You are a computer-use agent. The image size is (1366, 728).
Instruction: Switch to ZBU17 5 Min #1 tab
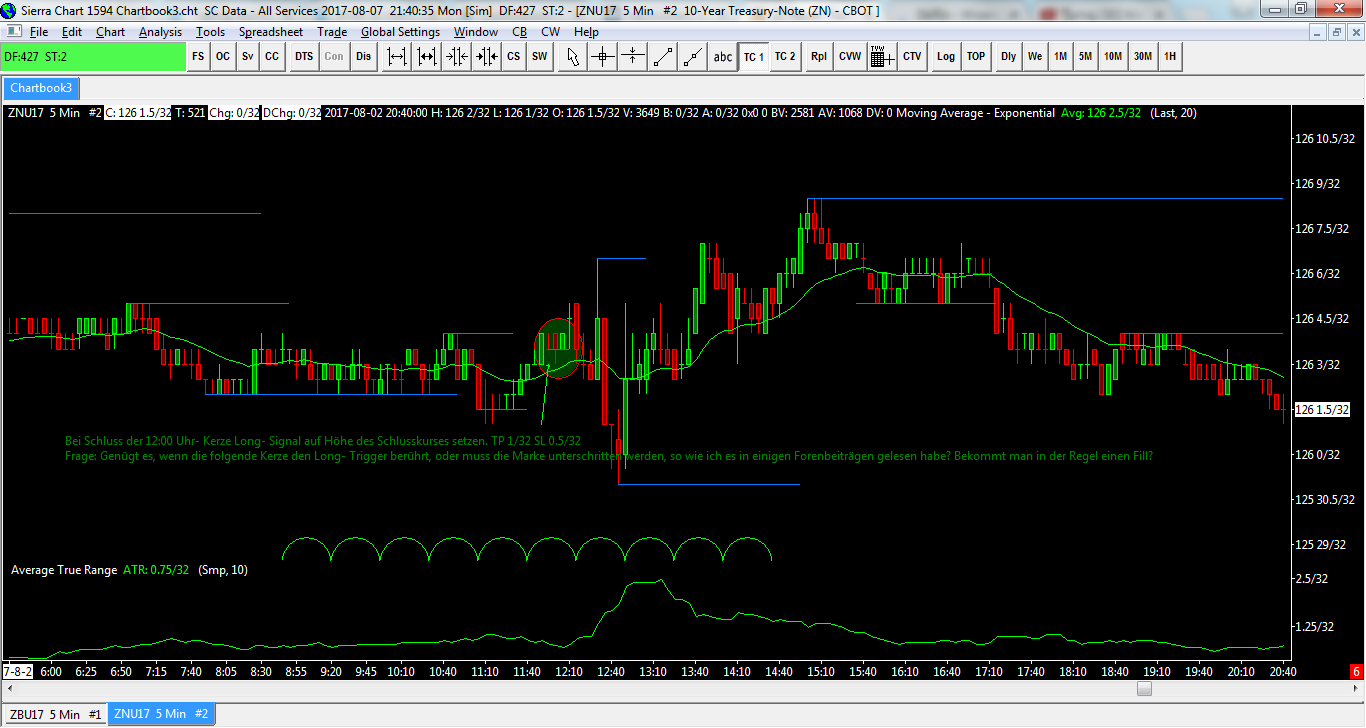pyautogui.click(x=55, y=714)
